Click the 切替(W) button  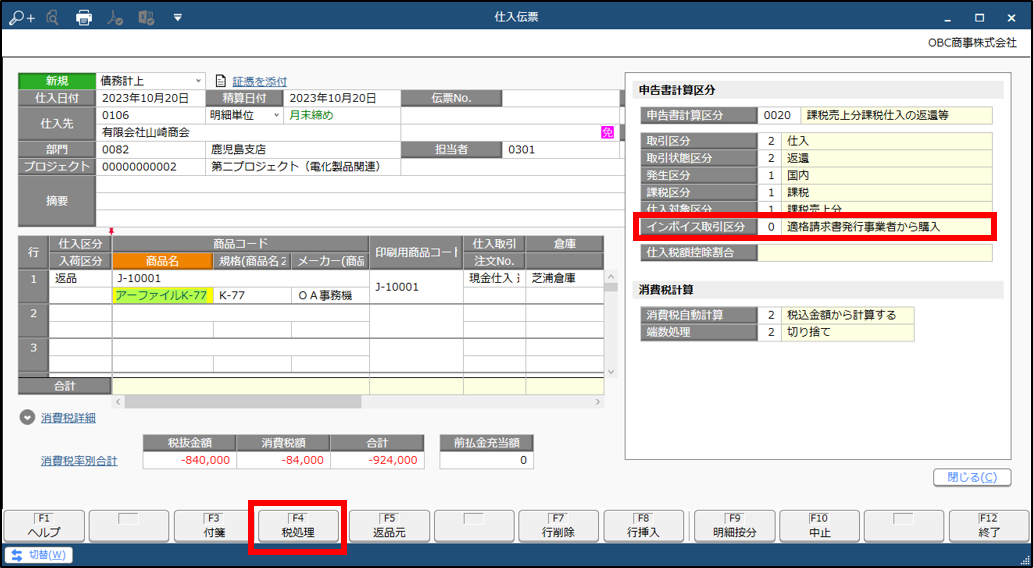[x=40, y=555]
